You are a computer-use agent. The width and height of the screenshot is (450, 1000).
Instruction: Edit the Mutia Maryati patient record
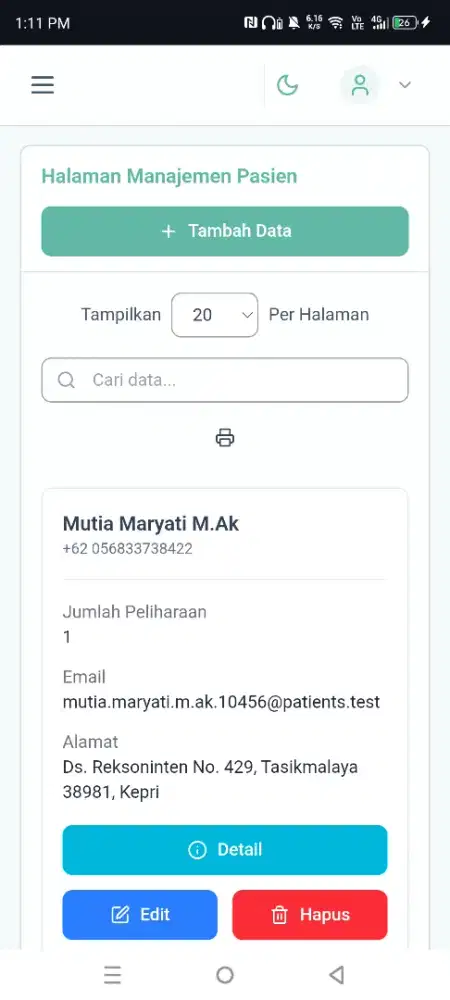(x=140, y=915)
